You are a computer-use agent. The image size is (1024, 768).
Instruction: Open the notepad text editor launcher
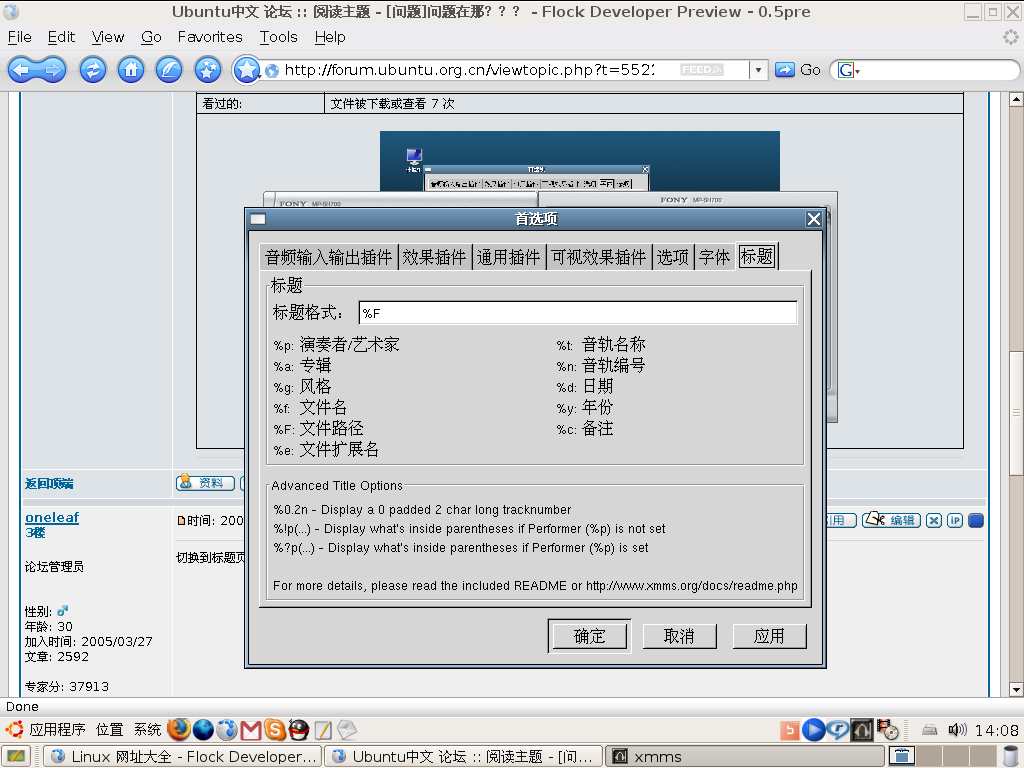[323, 729]
